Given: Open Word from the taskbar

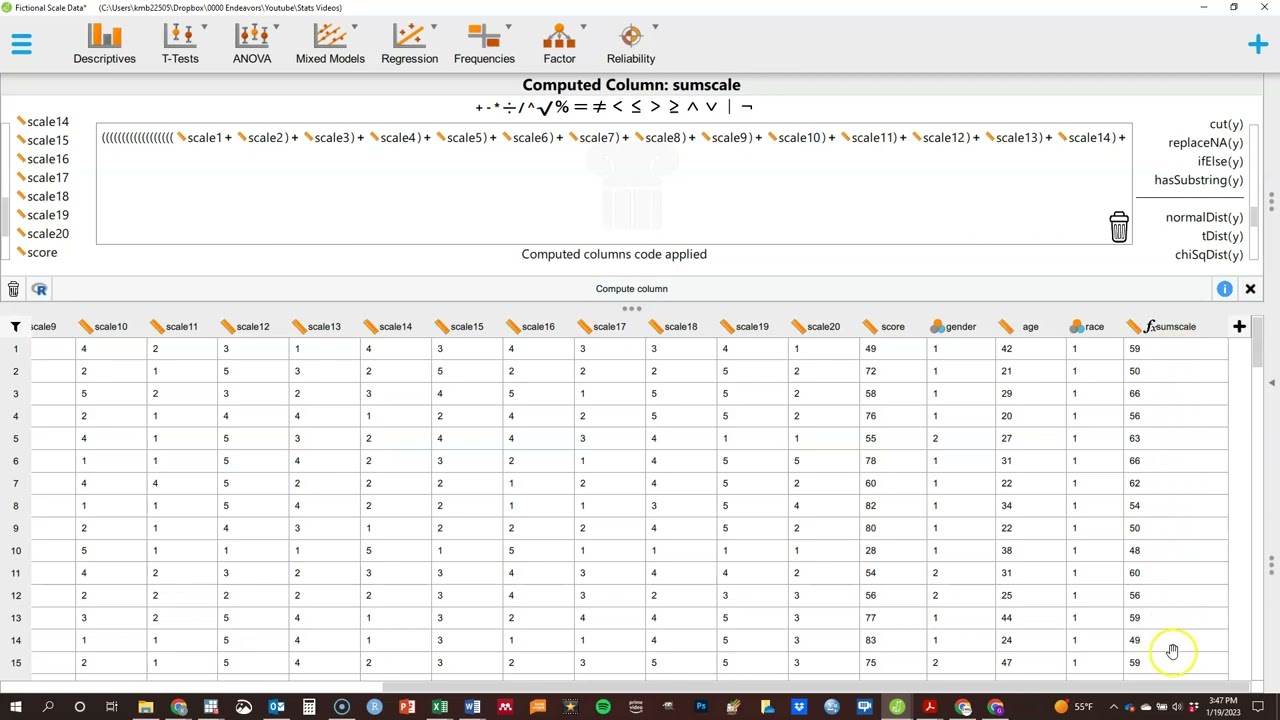Looking at the screenshot, I should coord(472,707).
